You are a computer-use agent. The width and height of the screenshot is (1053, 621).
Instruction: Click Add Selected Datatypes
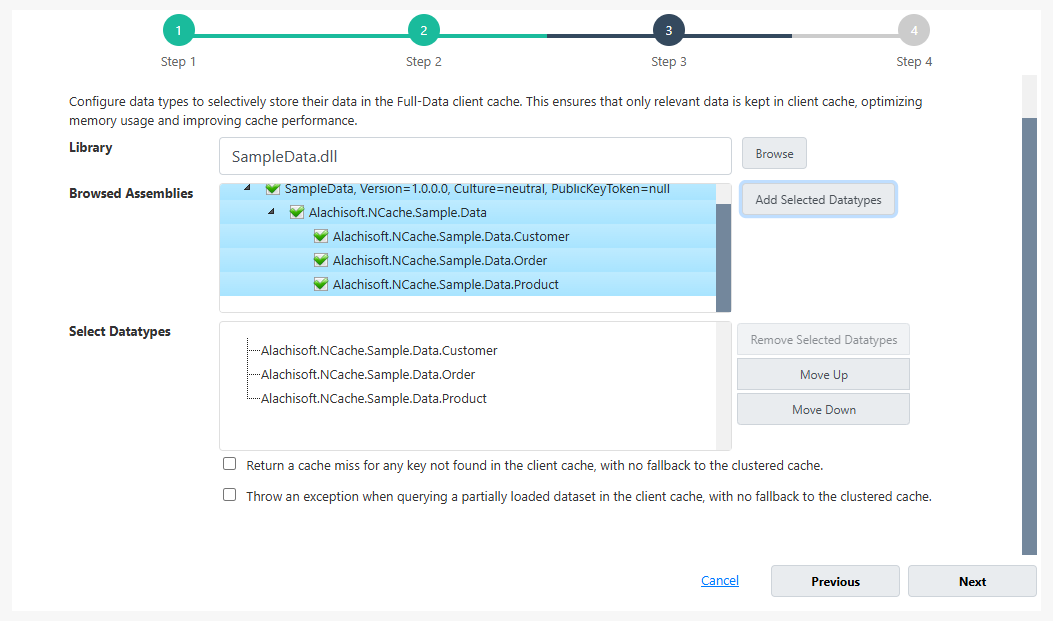coord(818,199)
